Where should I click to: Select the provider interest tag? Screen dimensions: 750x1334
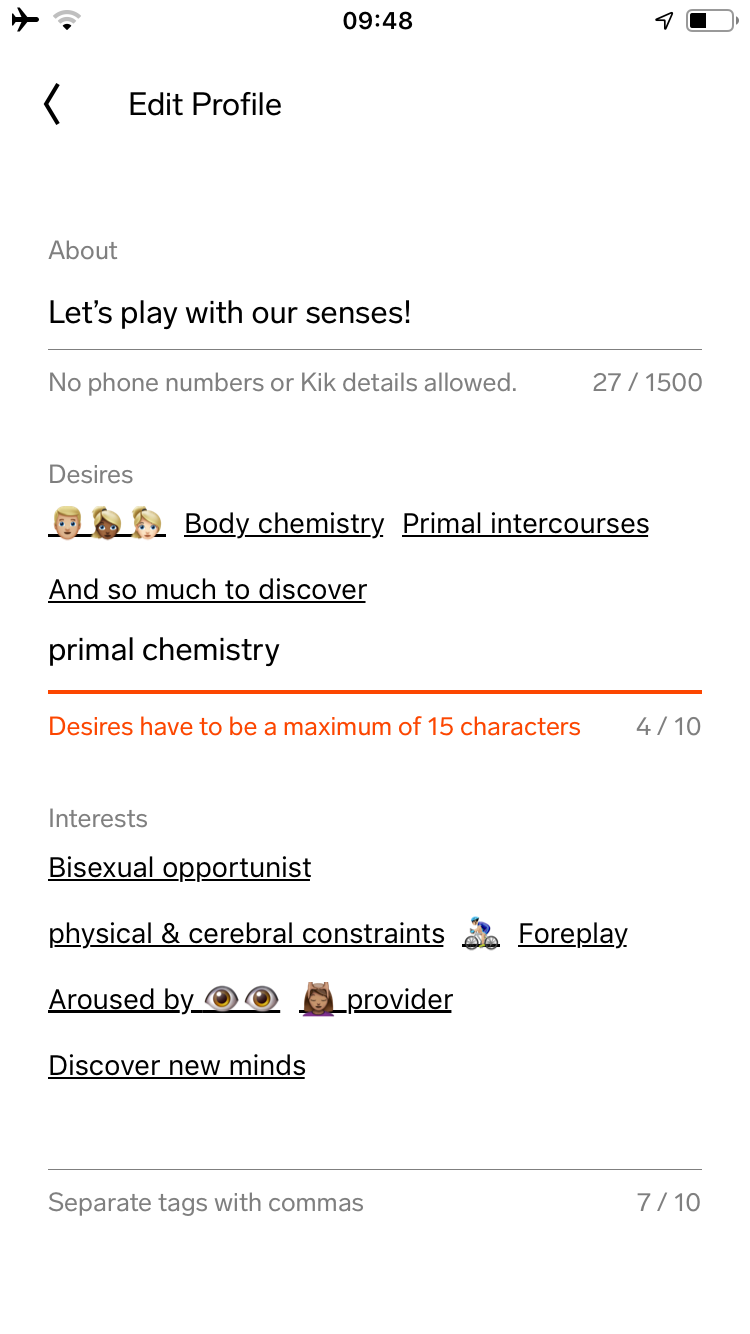376,999
